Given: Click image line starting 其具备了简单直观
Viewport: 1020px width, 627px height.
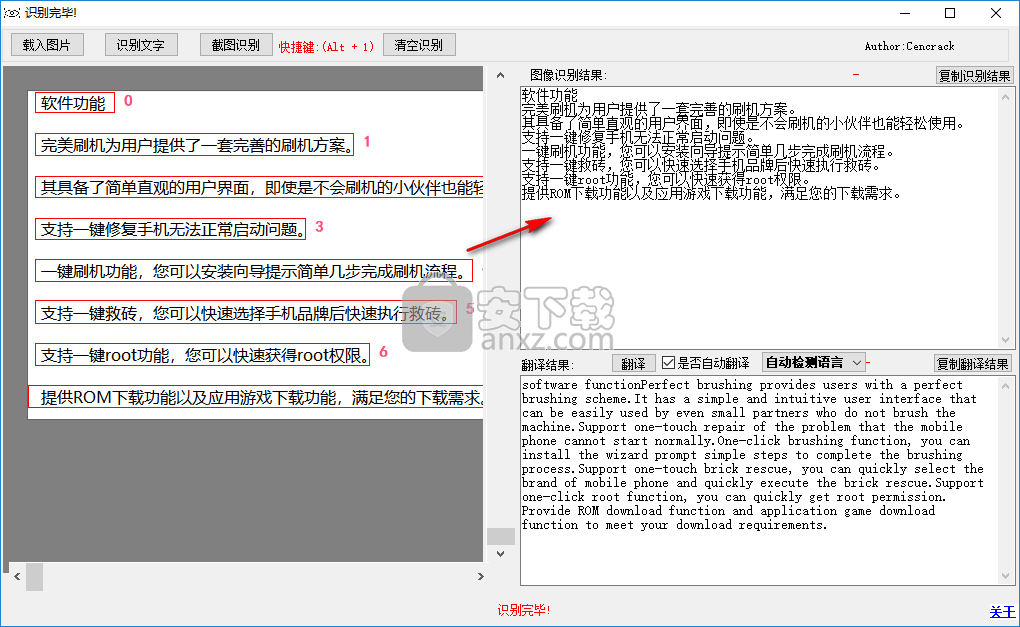Looking at the screenshot, I should [259, 187].
